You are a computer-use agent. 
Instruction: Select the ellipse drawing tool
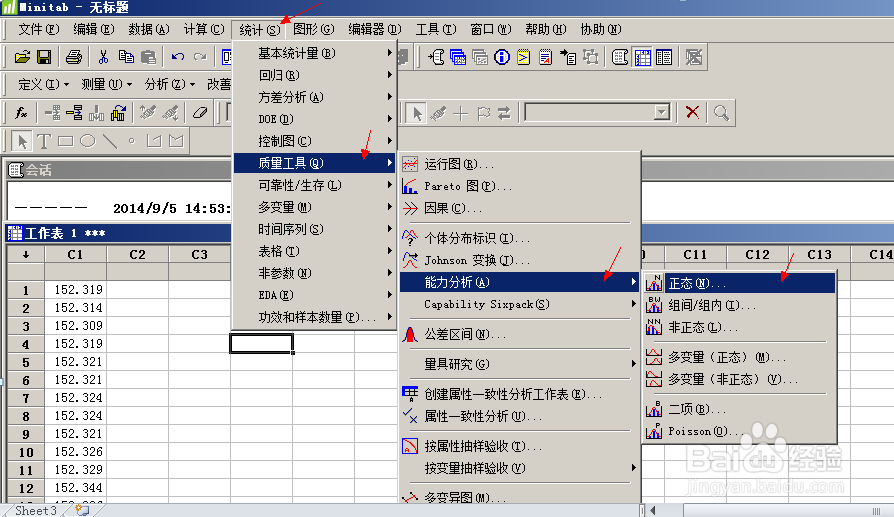coord(87,140)
